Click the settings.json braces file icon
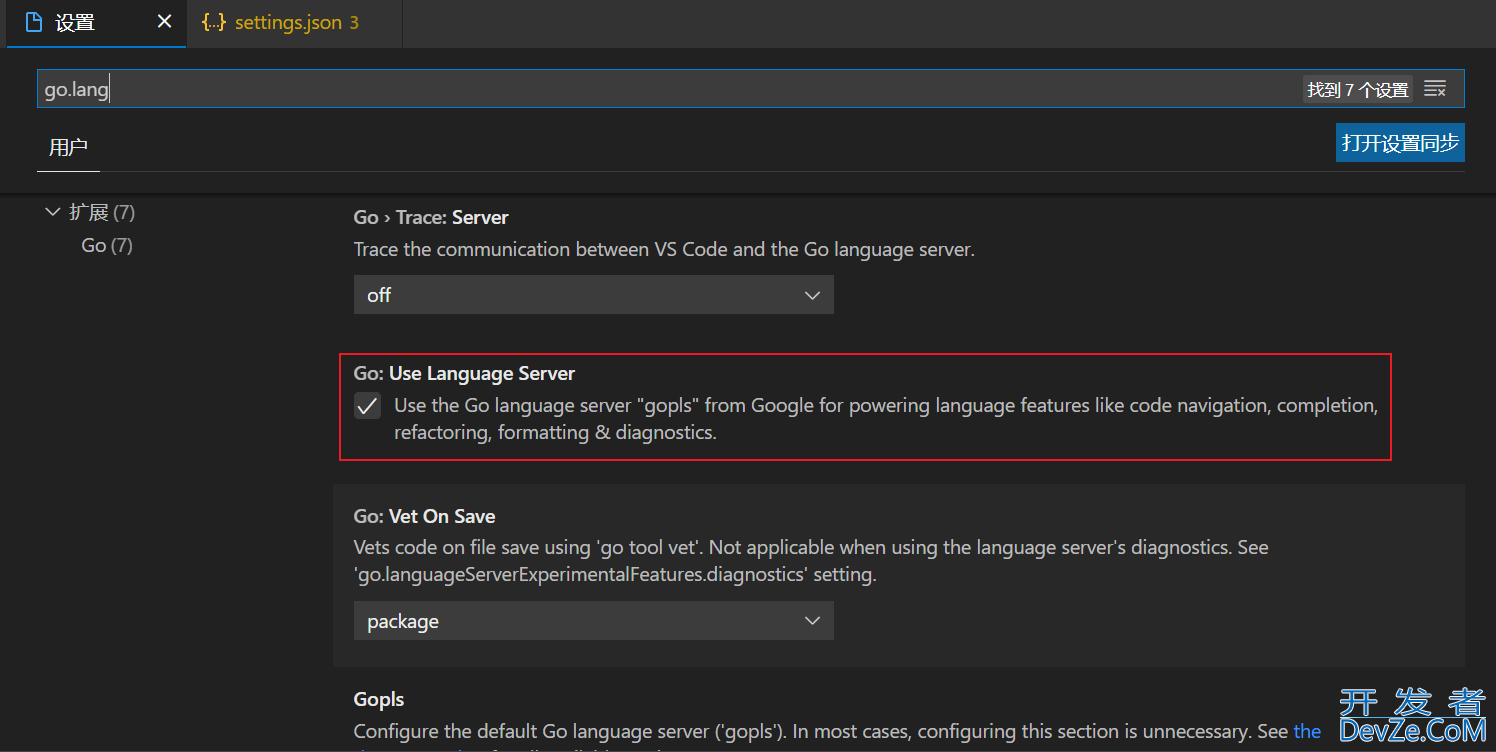This screenshot has width=1496, height=752. pyautogui.click(x=213, y=22)
